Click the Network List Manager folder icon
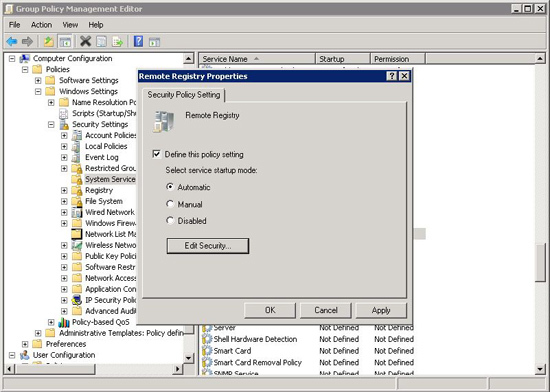The height and width of the screenshot is (392, 550). click(x=77, y=234)
